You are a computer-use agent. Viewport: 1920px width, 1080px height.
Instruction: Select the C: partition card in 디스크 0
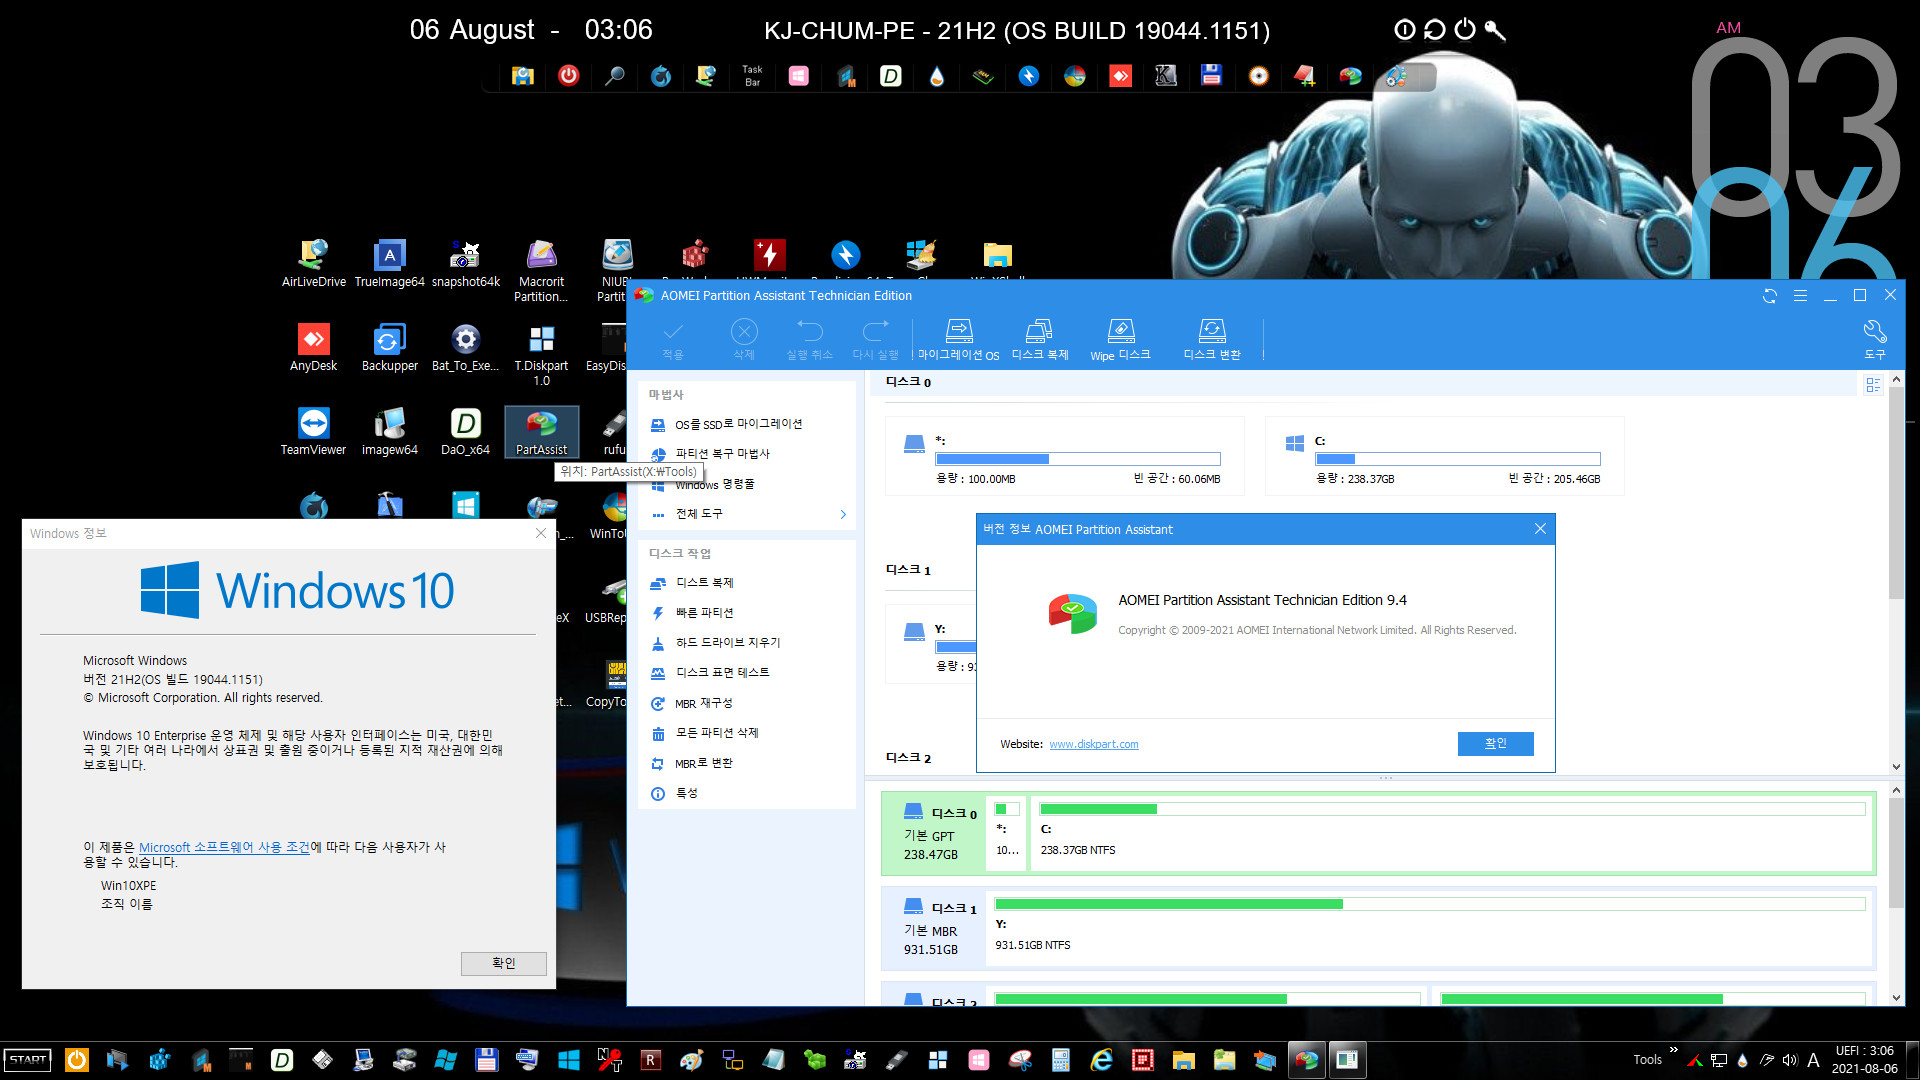[x=1444, y=457]
